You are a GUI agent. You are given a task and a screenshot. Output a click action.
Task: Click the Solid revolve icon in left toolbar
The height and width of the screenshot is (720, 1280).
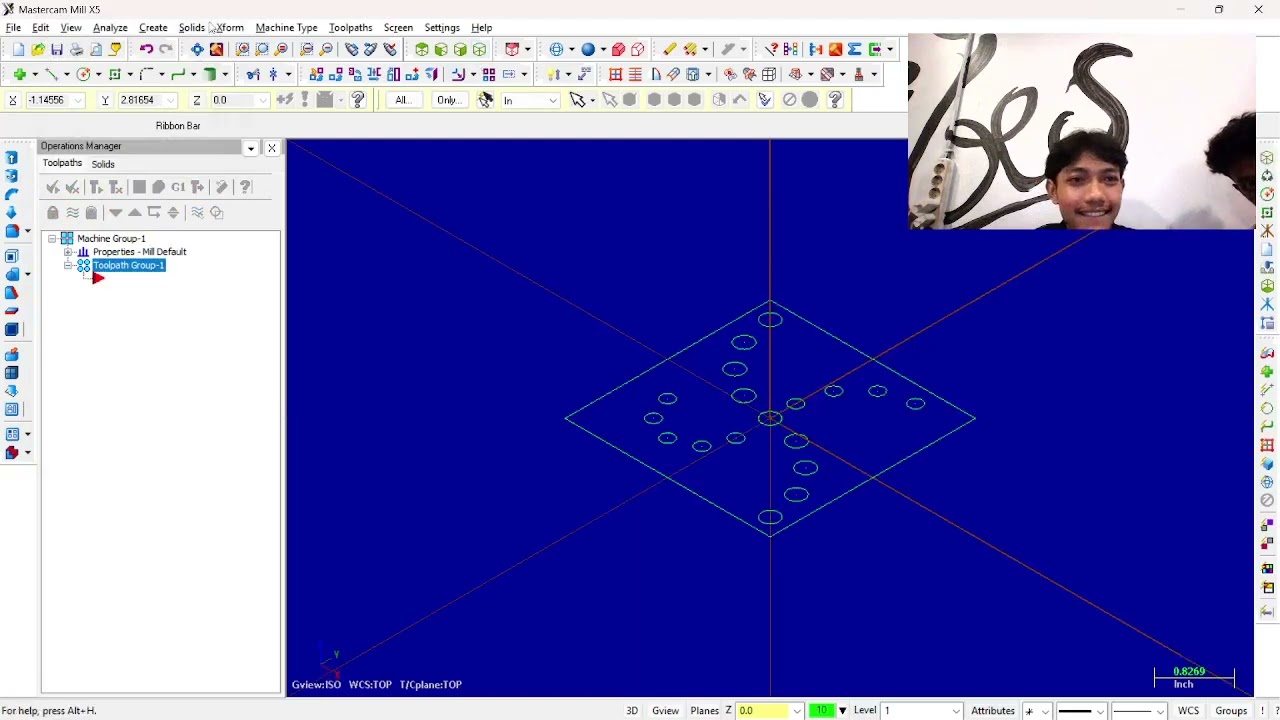[x=12, y=176]
